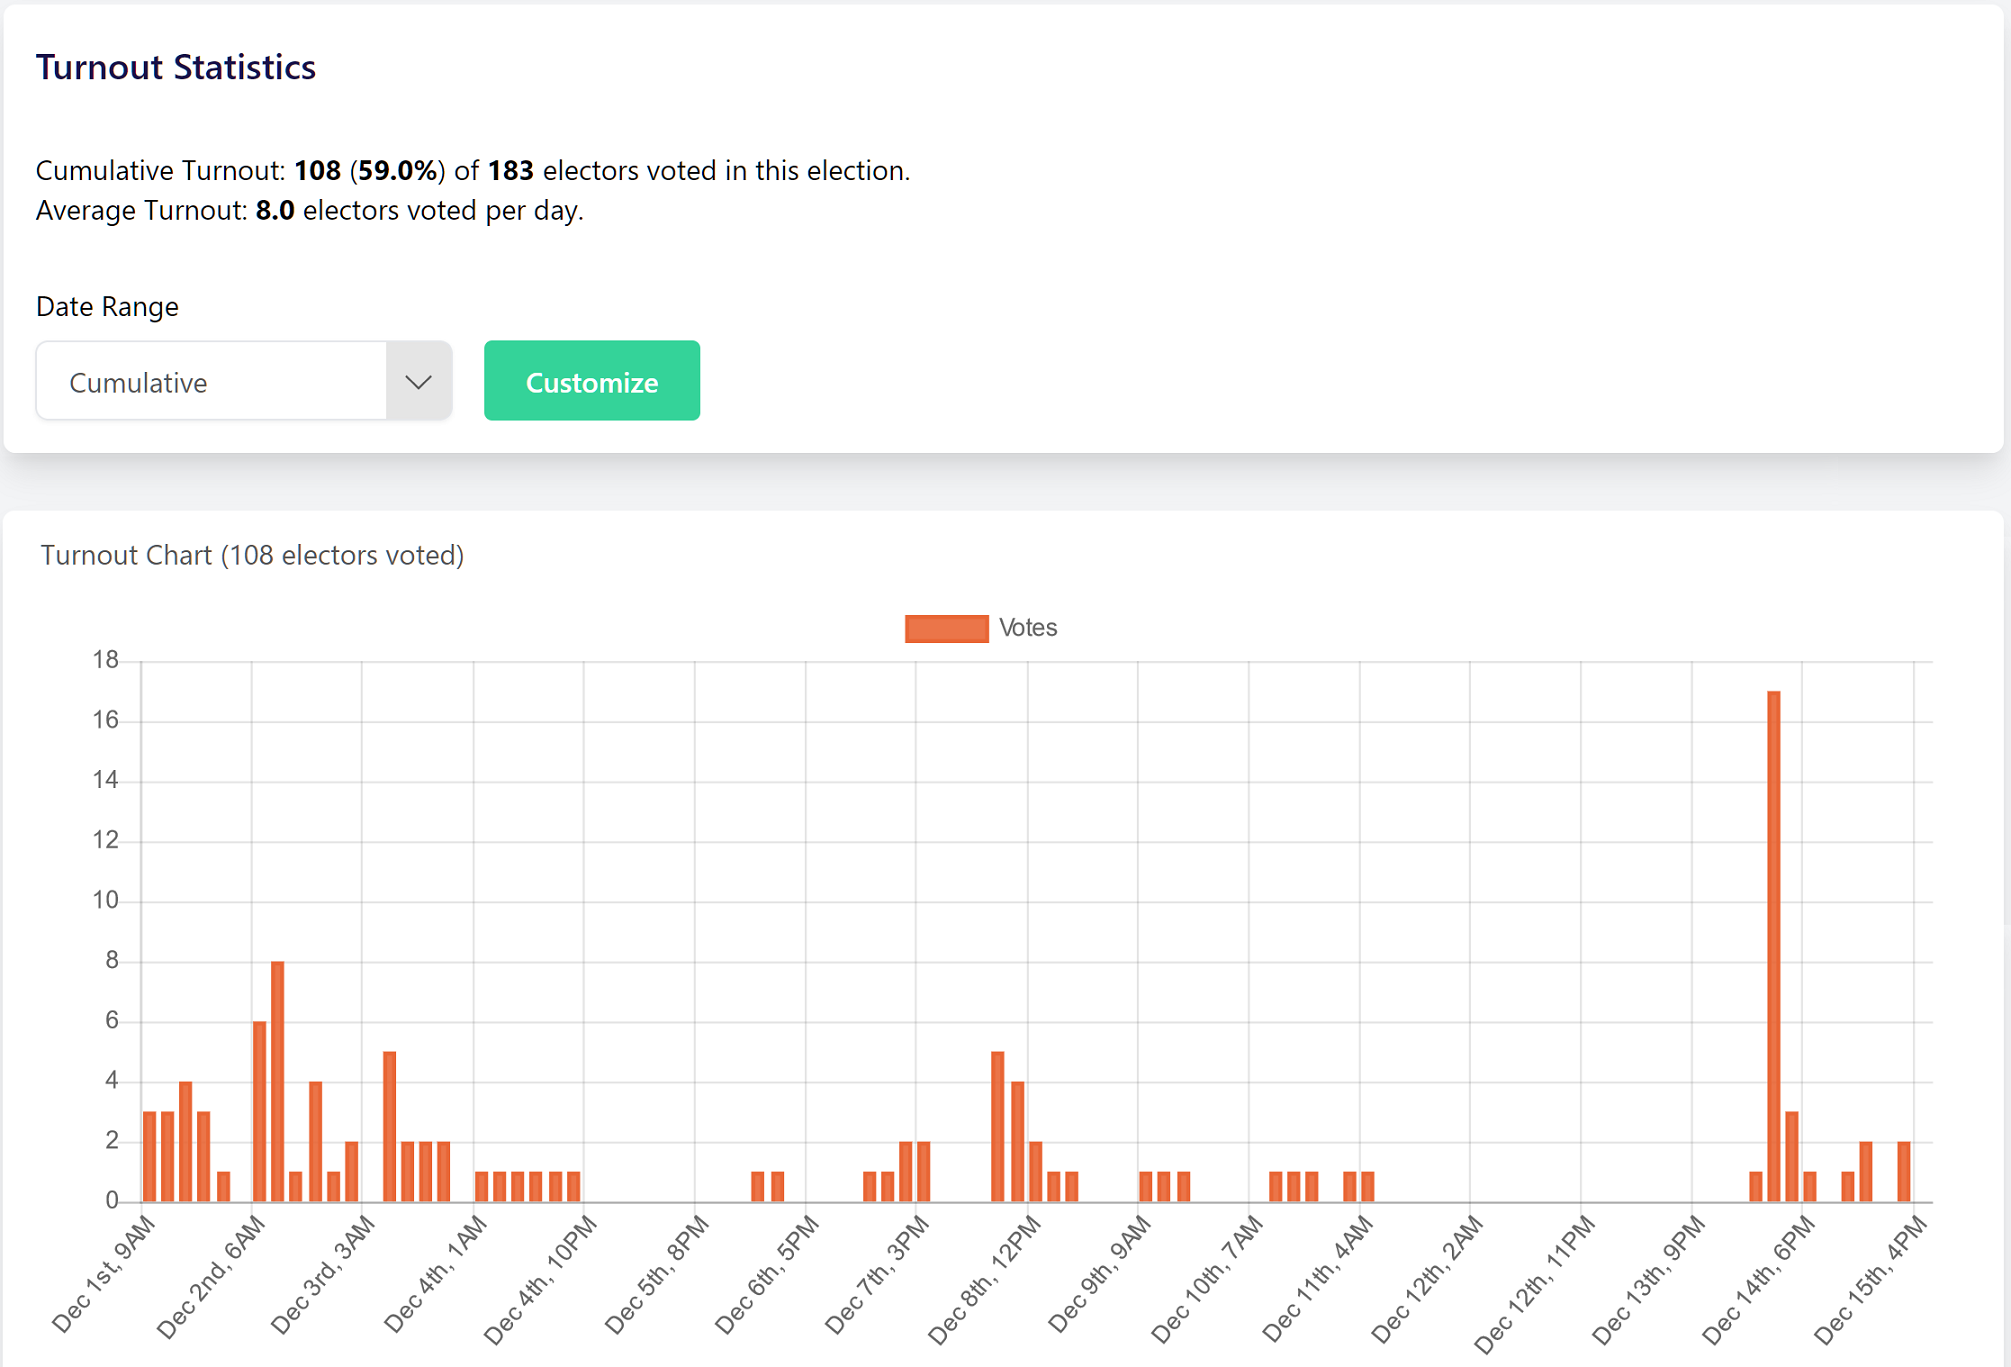Click the Votes legend text label
This screenshot has height=1367, width=2011.
coord(1029,627)
